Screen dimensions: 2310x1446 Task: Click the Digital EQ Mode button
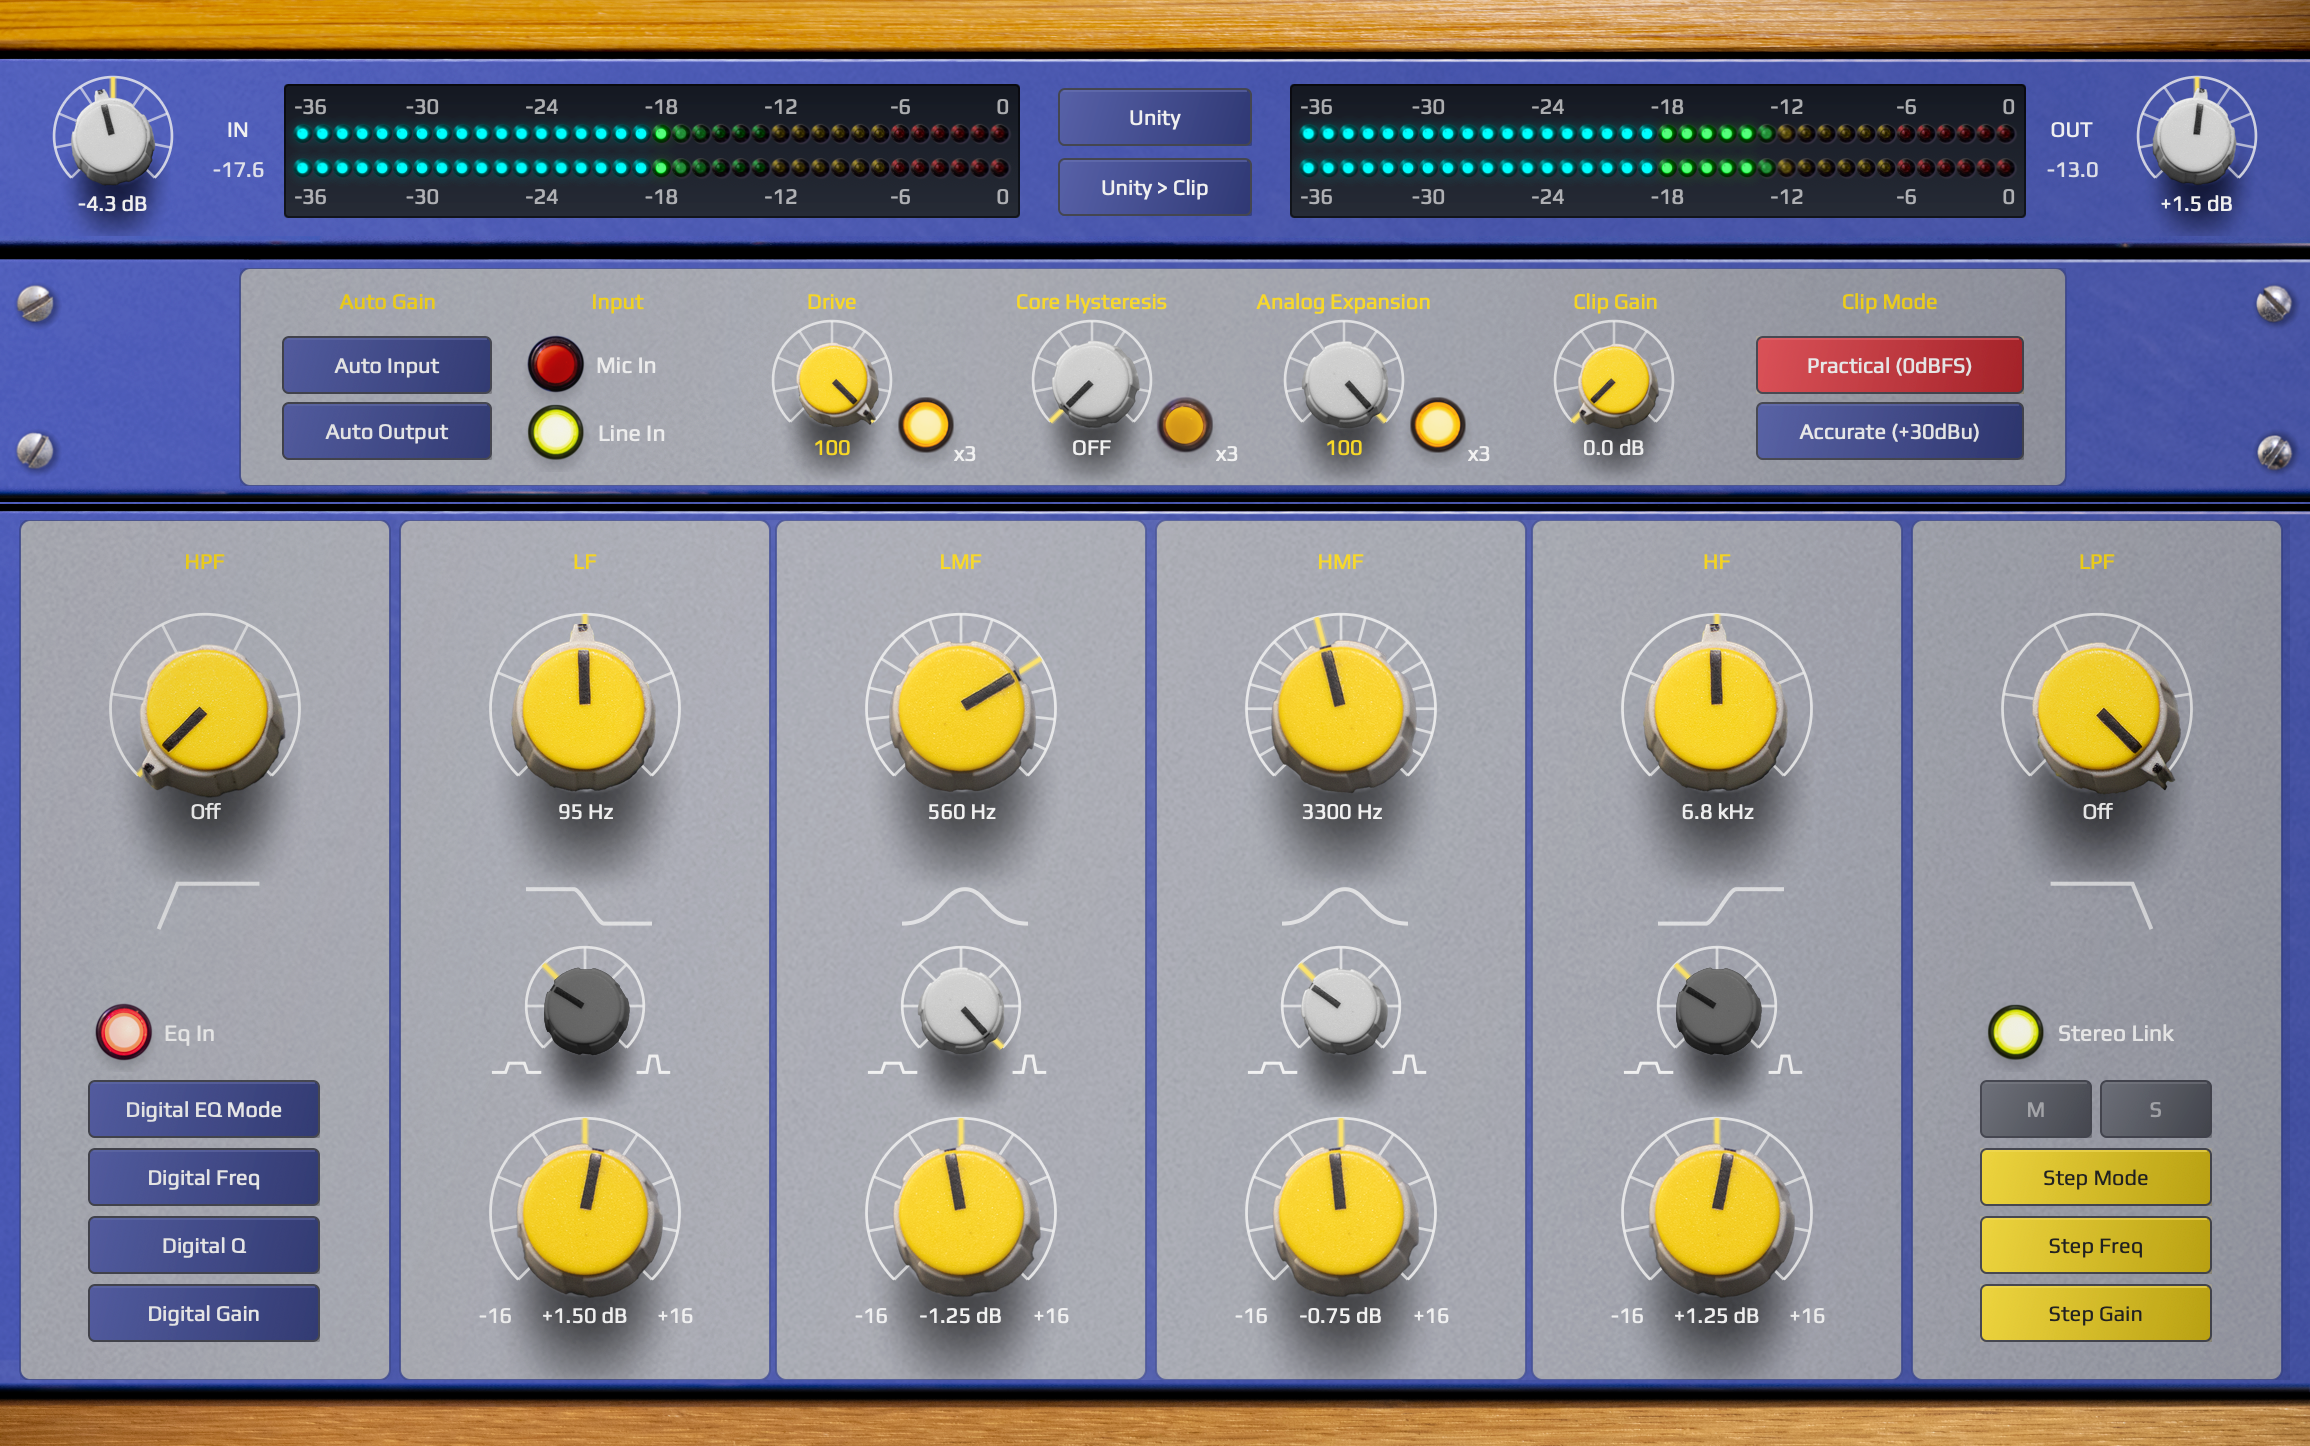[x=203, y=1109]
